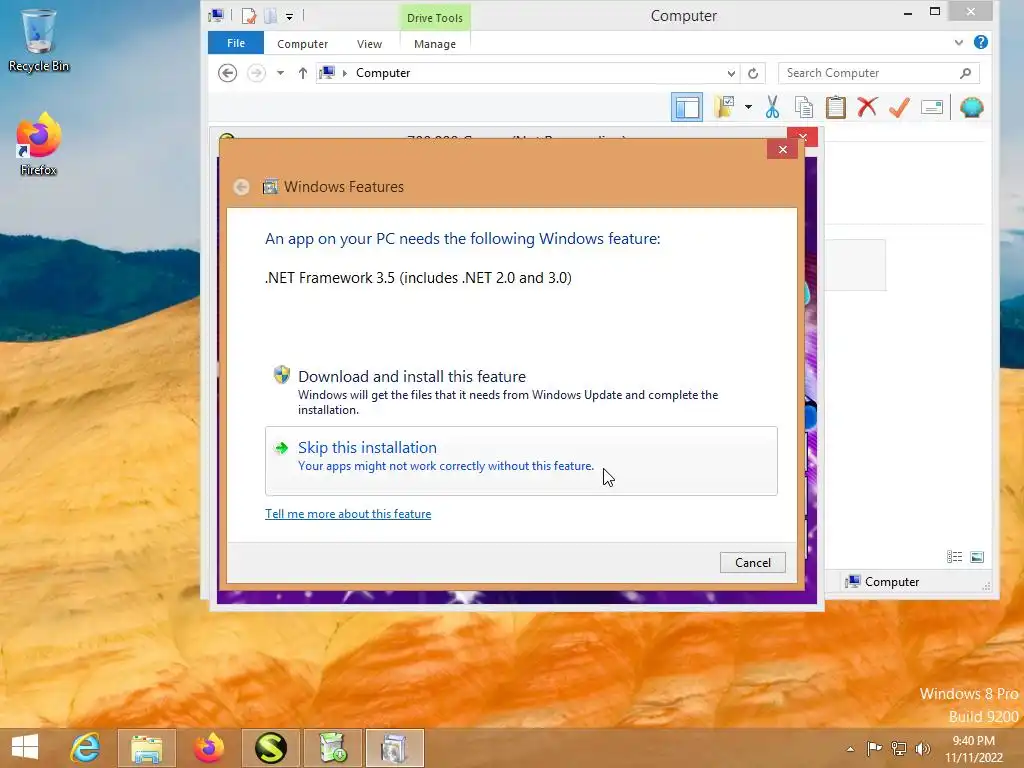Click the network tray icon
The width and height of the screenshot is (1024, 768).
pyautogui.click(x=899, y=748)
